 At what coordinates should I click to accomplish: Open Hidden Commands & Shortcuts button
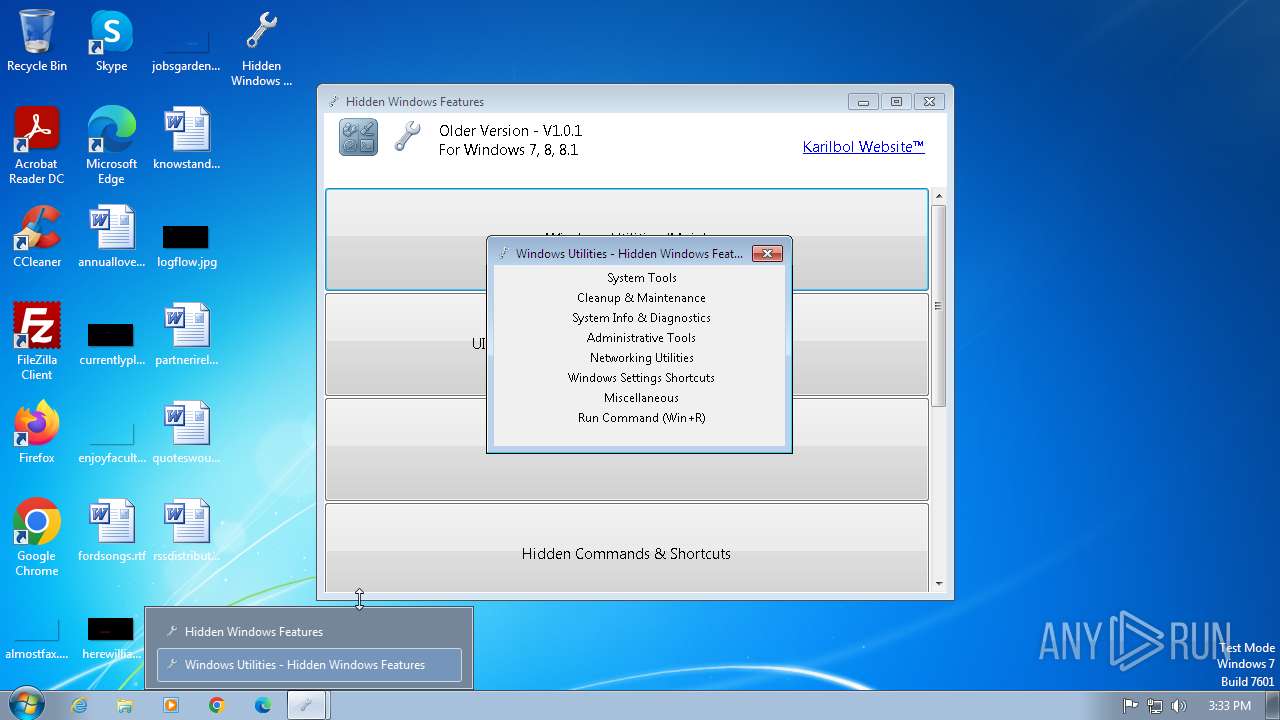[627, 547]
